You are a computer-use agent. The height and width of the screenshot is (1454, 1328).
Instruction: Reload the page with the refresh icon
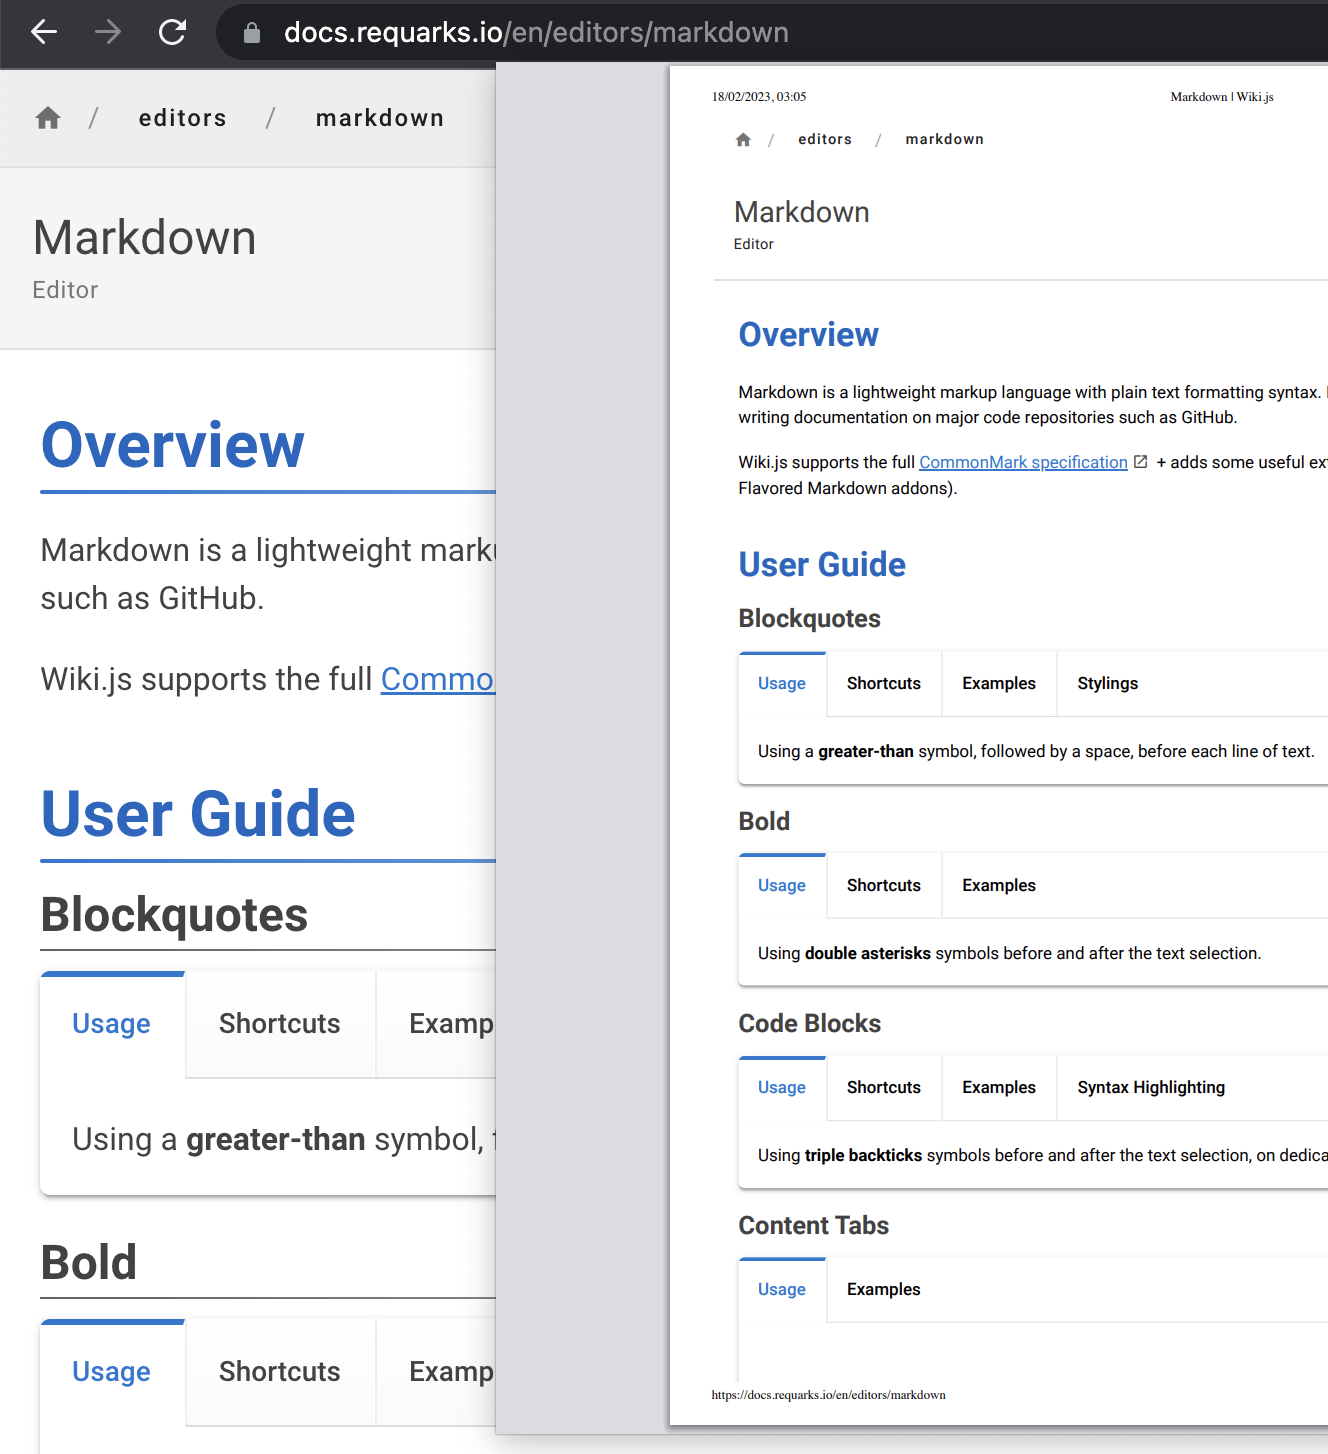pyautogui.click(x=173, y=32)
